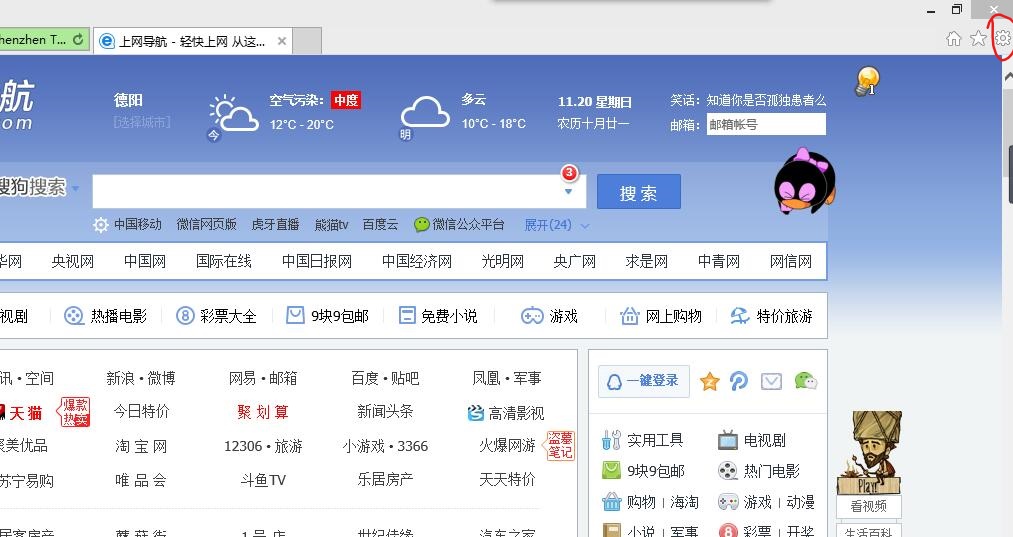Image resolution: width=1013 pixels, height=537 pixels.
Task: Click the page vertical scrollbar up arrow
Action: click(x=1008, y=76)
